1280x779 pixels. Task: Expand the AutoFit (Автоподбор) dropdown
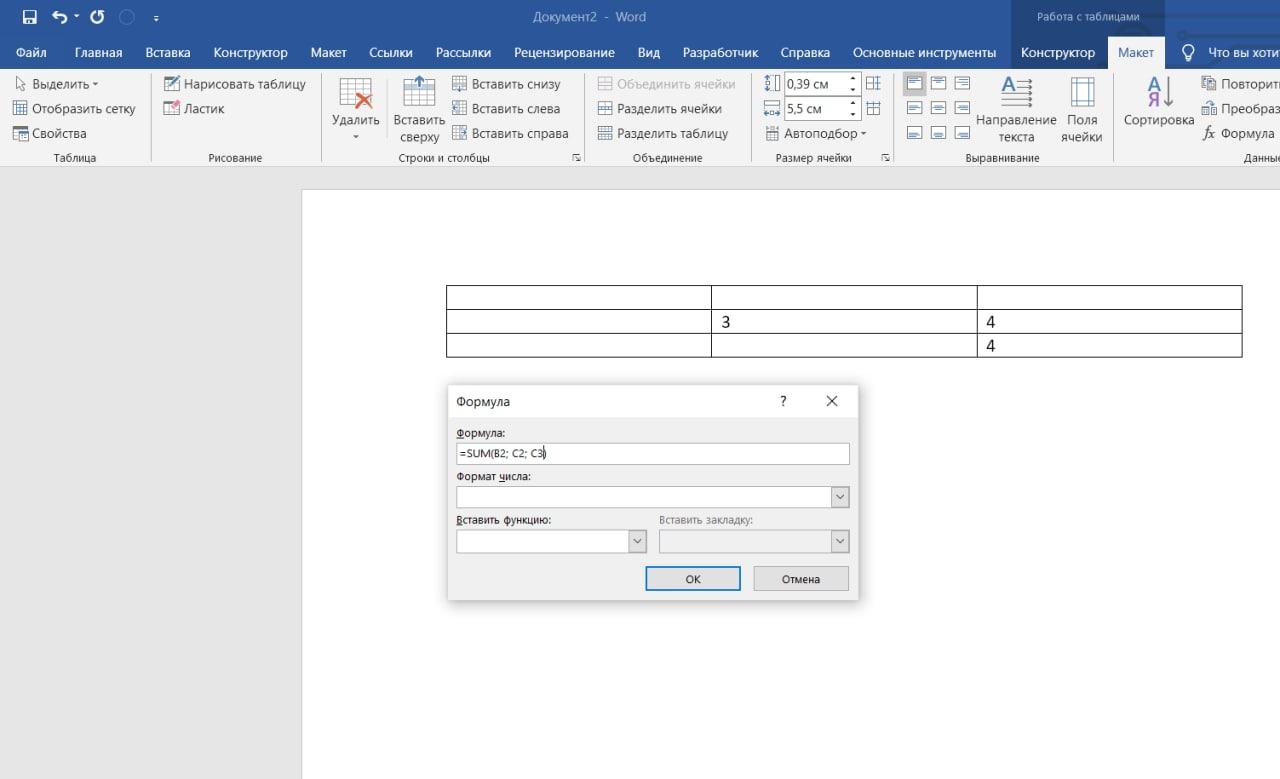816,133
